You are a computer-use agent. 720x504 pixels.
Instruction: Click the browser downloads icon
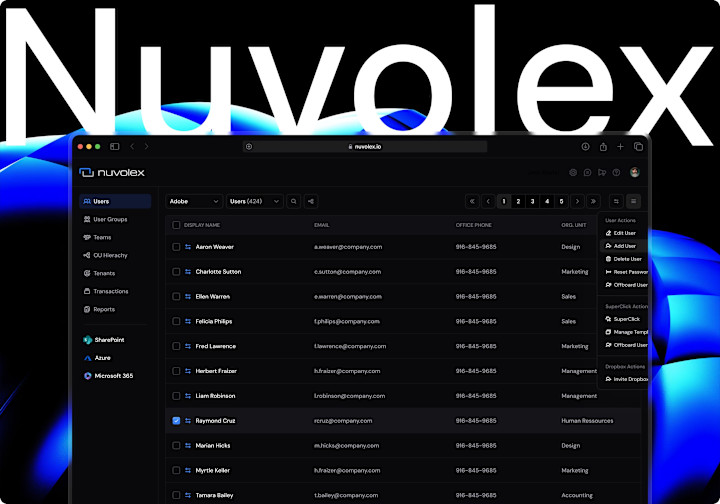tap(585, 146)
